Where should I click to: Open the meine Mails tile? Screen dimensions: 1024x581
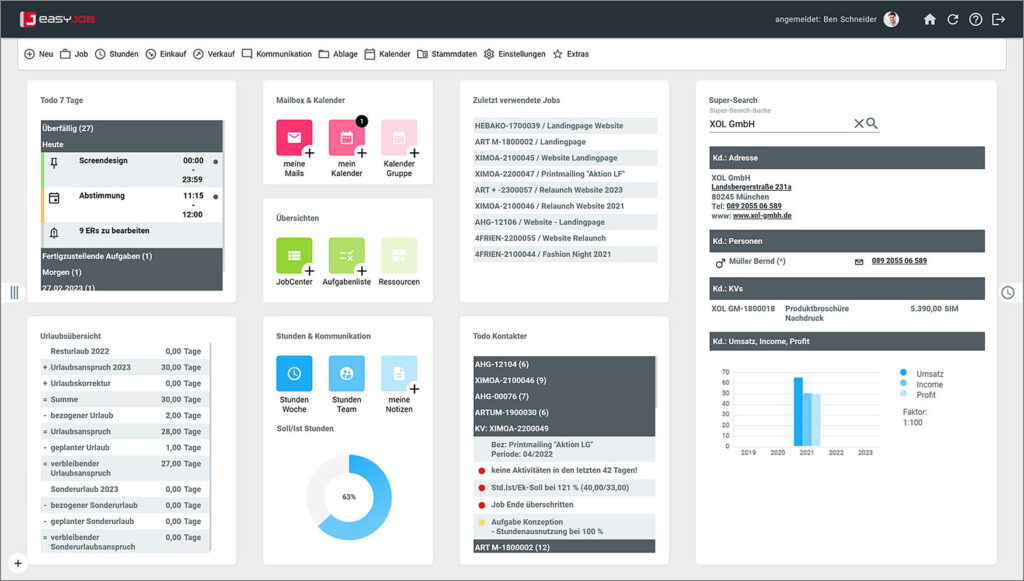pos(294,138)
